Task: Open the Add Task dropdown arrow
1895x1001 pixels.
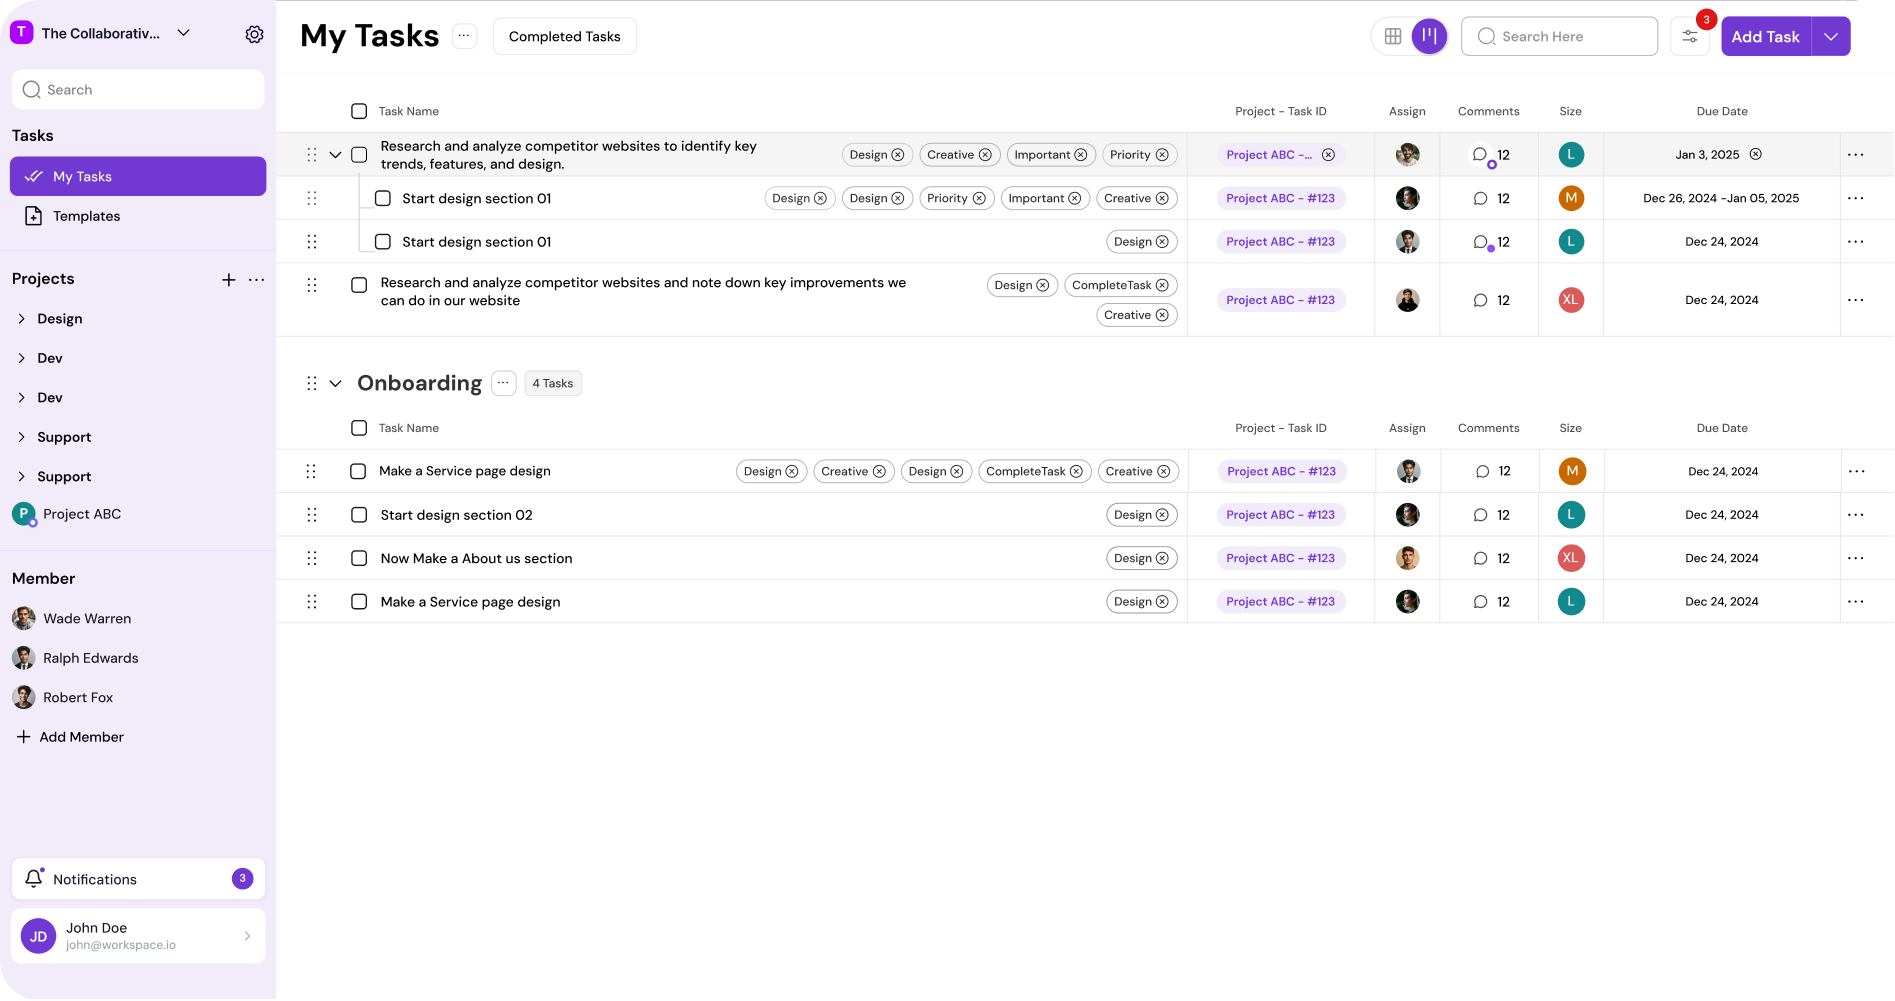Action: (x=1830, y=37)
